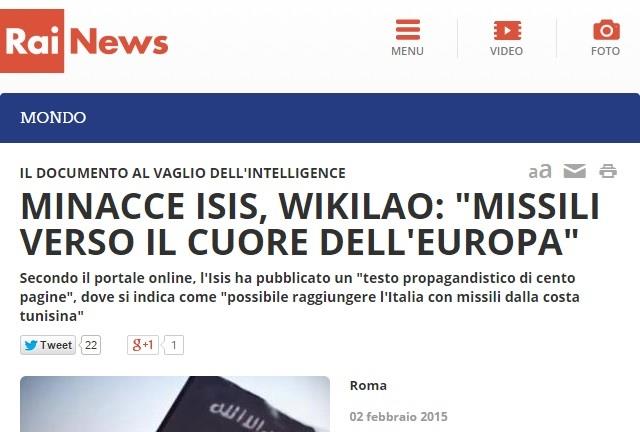The height and width of the screenshot is (432, 640).
Task: Click the date 02 febbraio 2015
Action: point(399,416)
